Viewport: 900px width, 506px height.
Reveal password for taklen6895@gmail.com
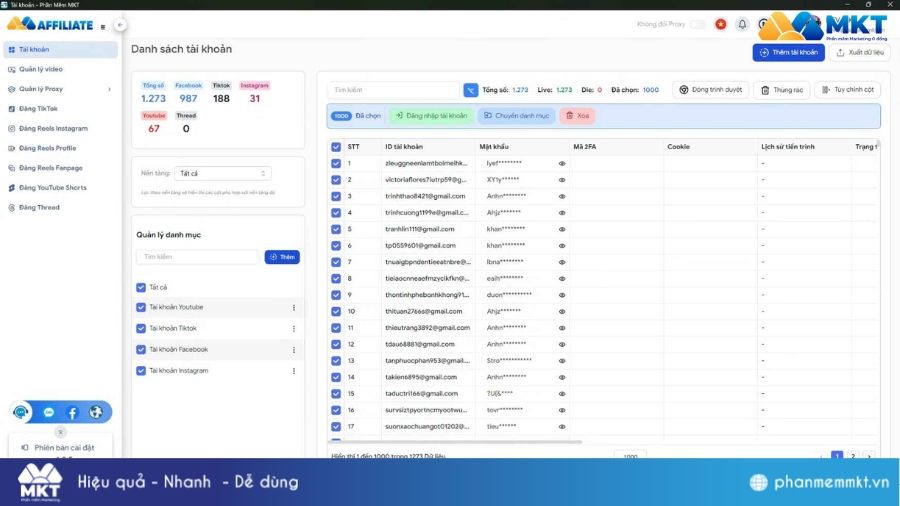(562, 377)
